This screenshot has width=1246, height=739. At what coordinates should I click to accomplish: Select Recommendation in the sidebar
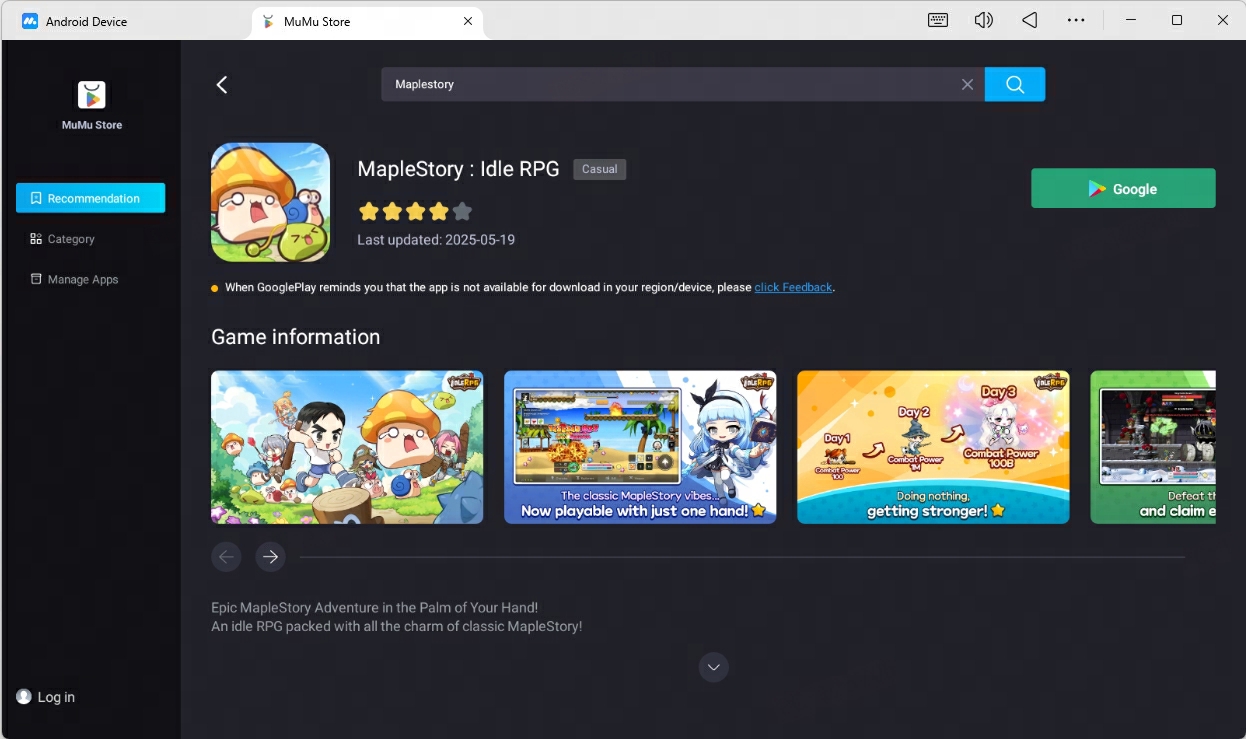click(x=90, y=198)
